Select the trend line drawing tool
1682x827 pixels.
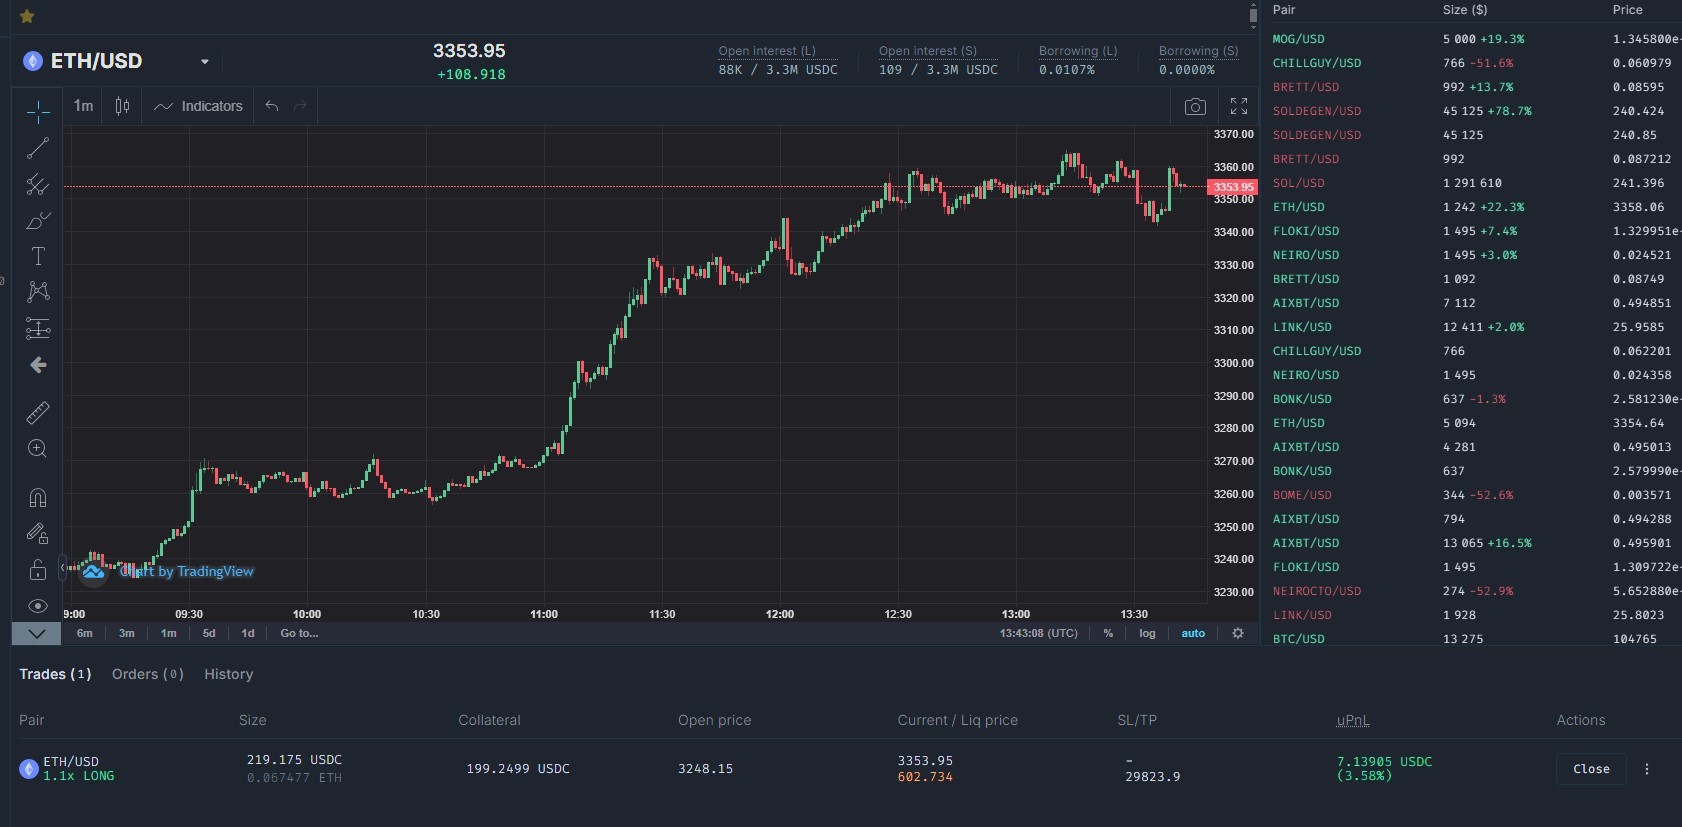[x=38, y=148]
